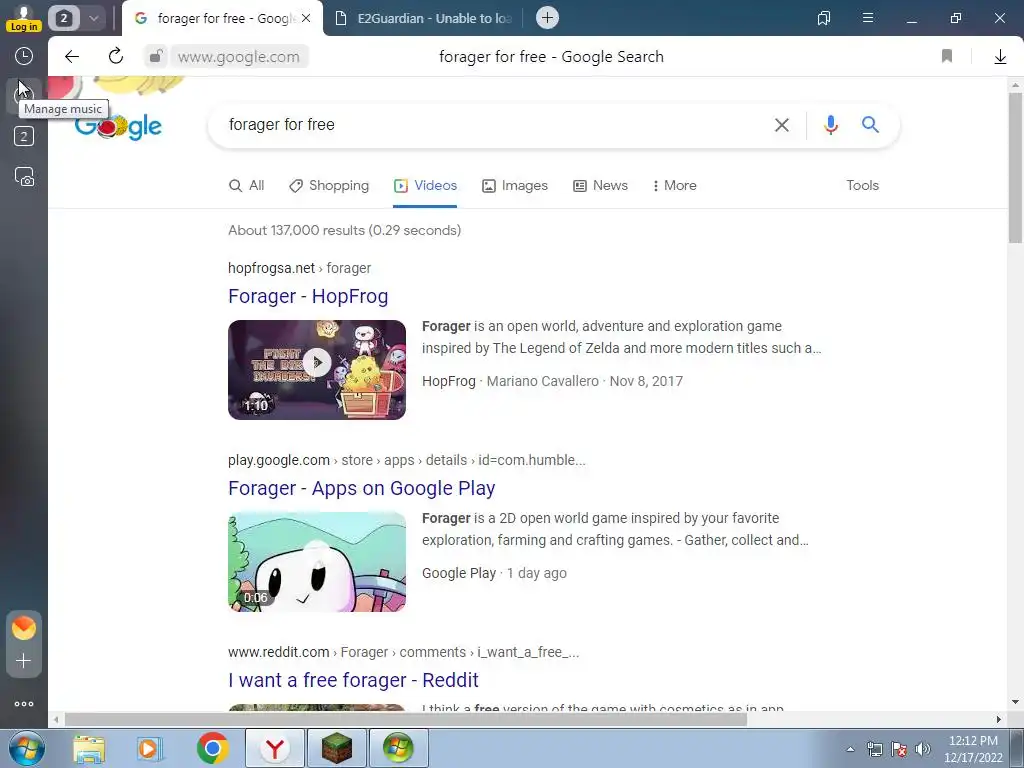This screenshot has width=1024, height=768.
Task: View site security lock info
Action: (x=155, y=57)
